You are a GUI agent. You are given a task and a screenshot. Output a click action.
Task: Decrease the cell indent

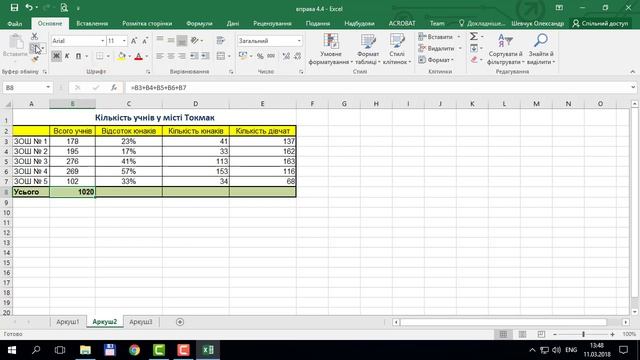coord(194,56)
